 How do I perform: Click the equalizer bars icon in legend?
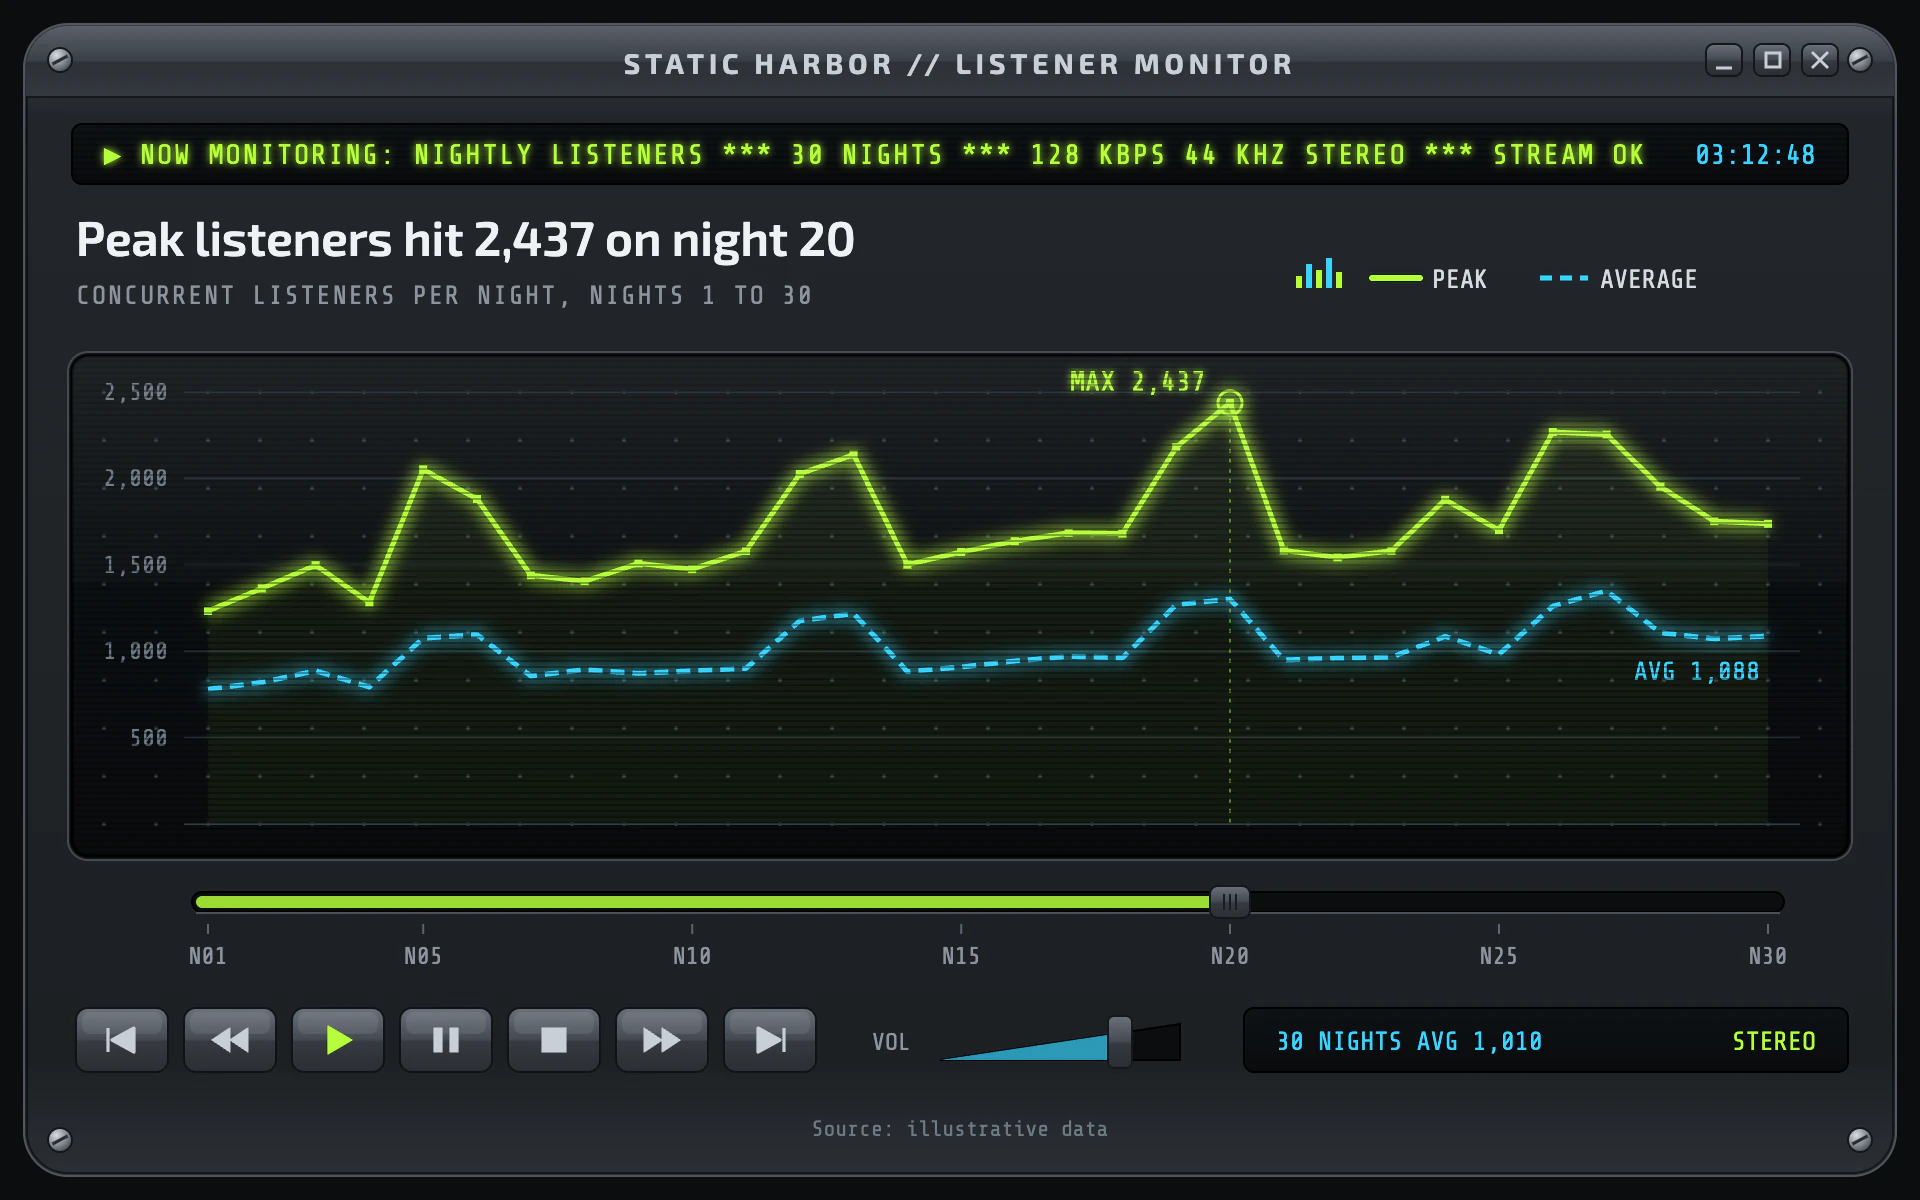tap(1319, 274)
